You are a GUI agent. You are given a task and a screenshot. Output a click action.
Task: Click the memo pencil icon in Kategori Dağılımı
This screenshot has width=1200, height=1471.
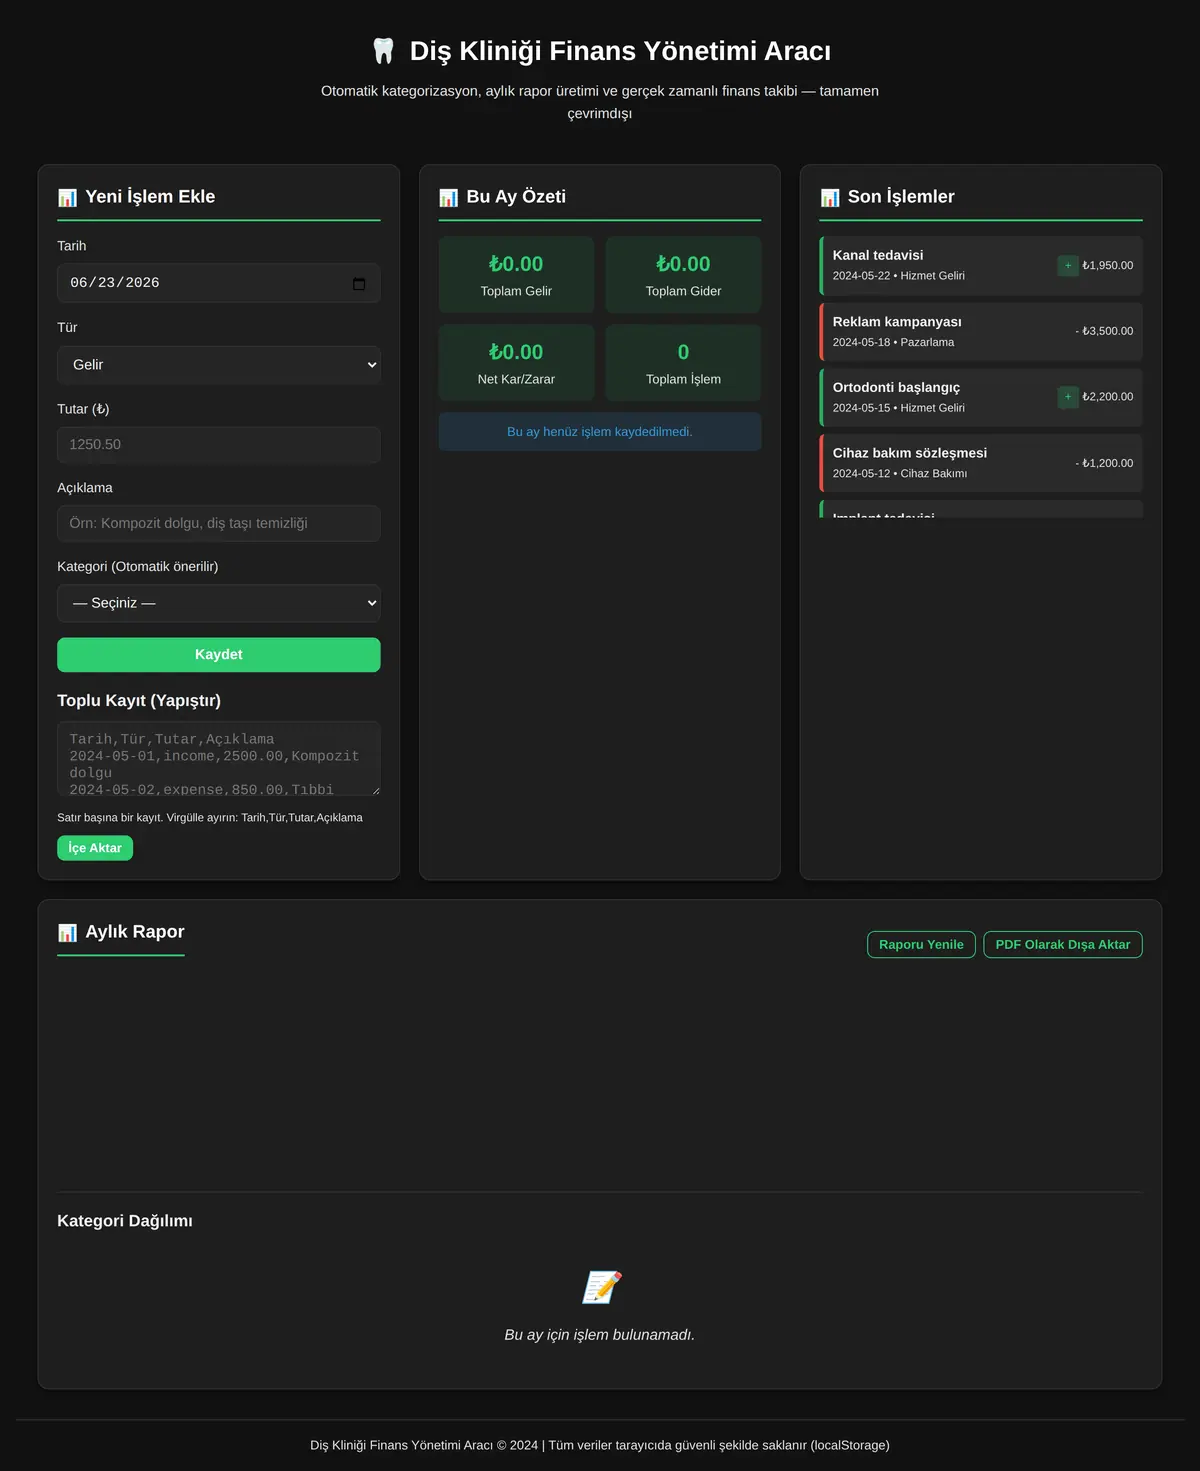pyautogui.click(x=600, y=1287)
